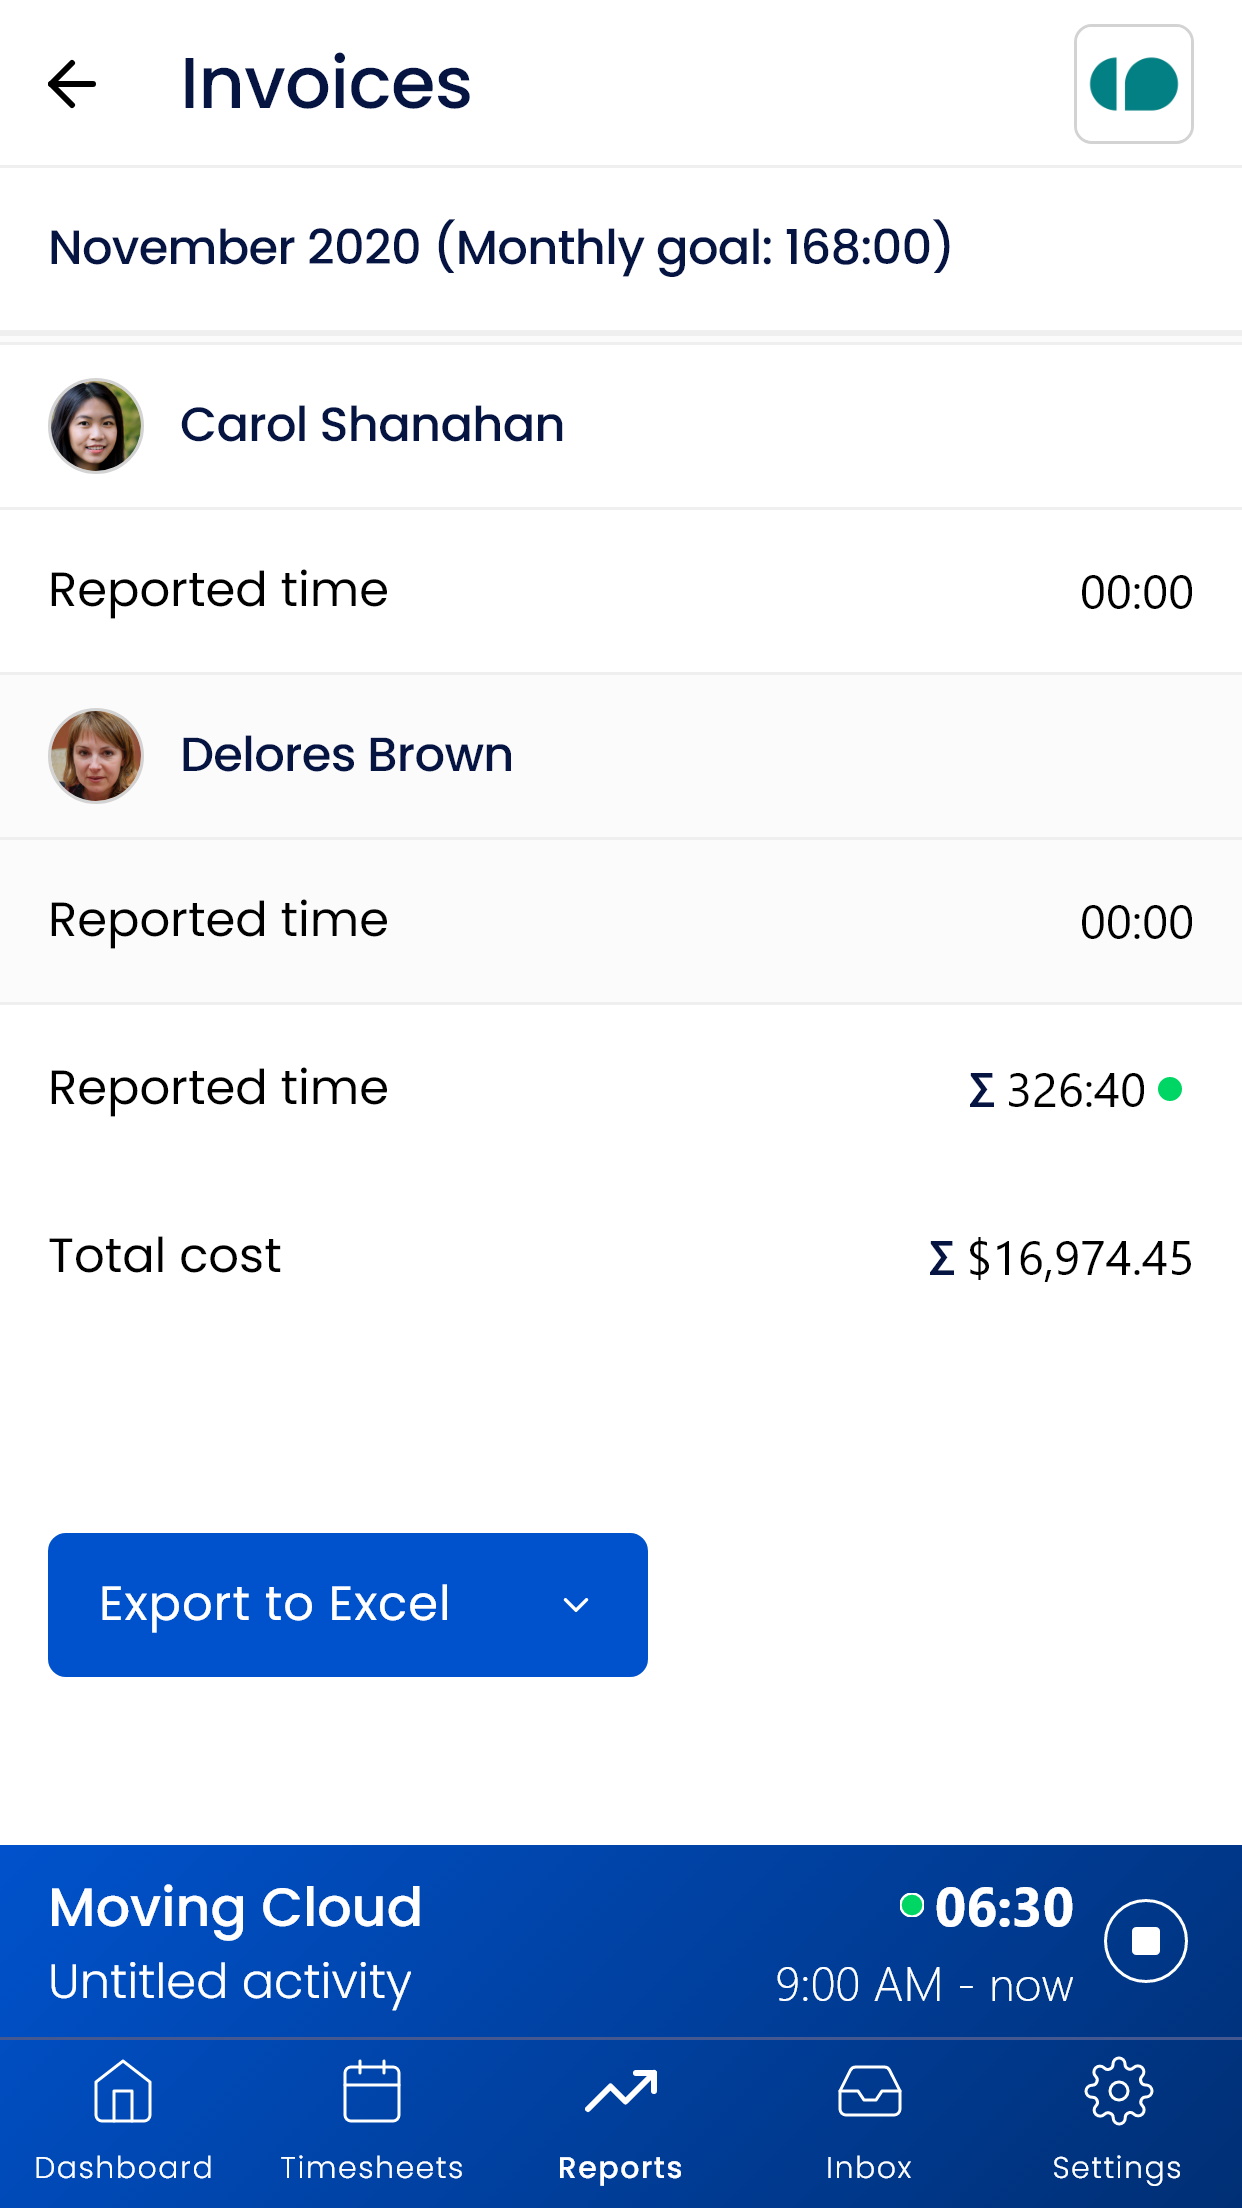
Task: Tap the teal app logo icon
Action: tap(1133, 84)
